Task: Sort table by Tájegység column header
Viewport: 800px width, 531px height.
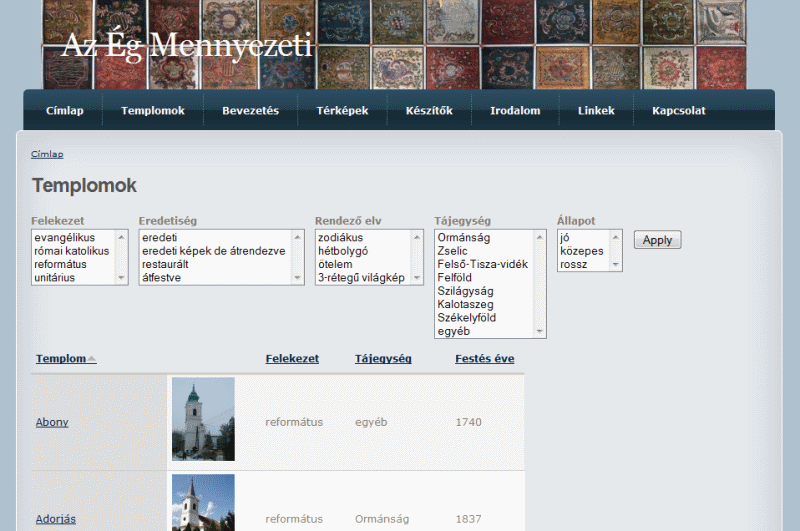Action: click(383, 359)
